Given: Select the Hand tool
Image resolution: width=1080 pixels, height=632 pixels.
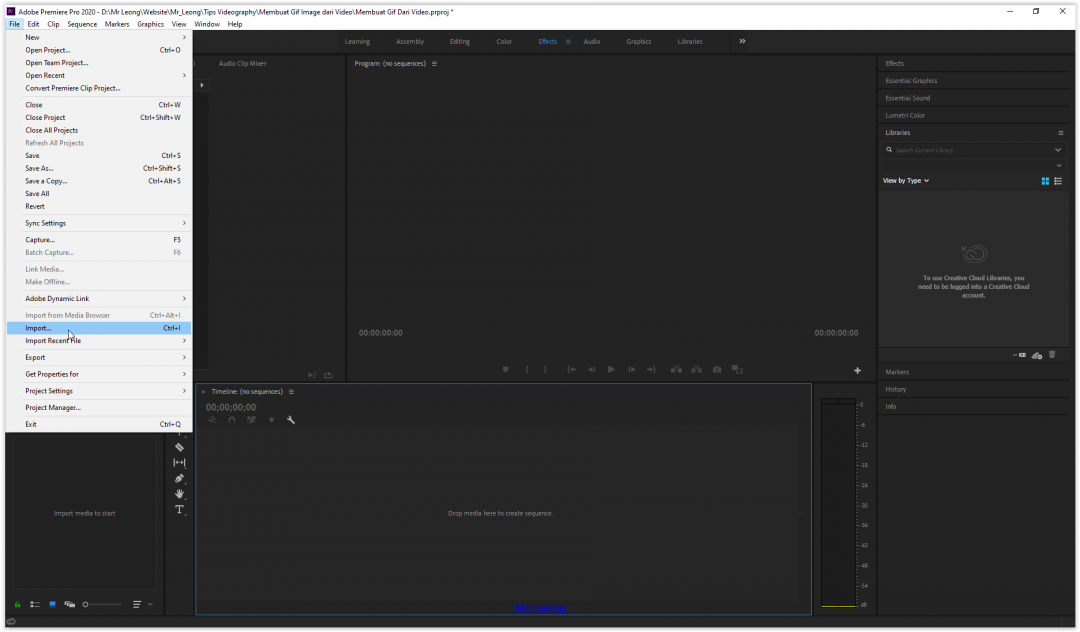Looking at the screenshot, I should point(180,494).
